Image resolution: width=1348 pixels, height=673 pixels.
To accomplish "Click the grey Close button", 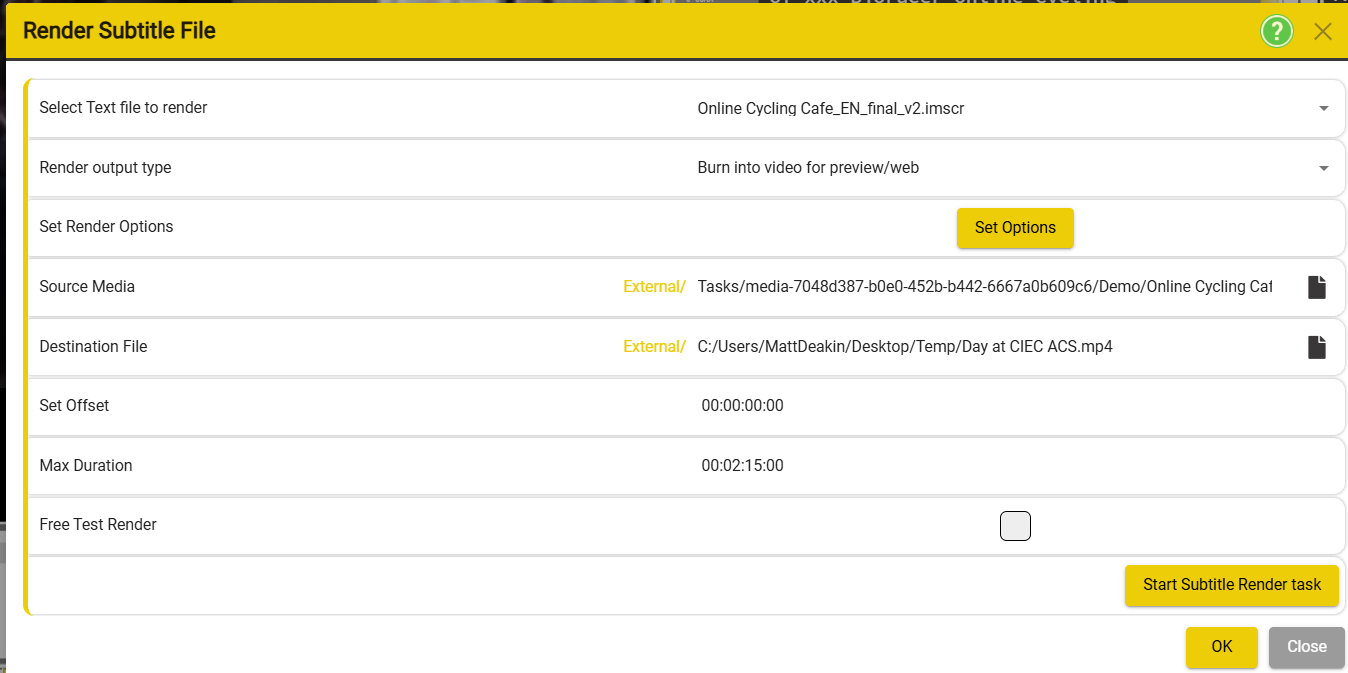I will pos(1306,647).
